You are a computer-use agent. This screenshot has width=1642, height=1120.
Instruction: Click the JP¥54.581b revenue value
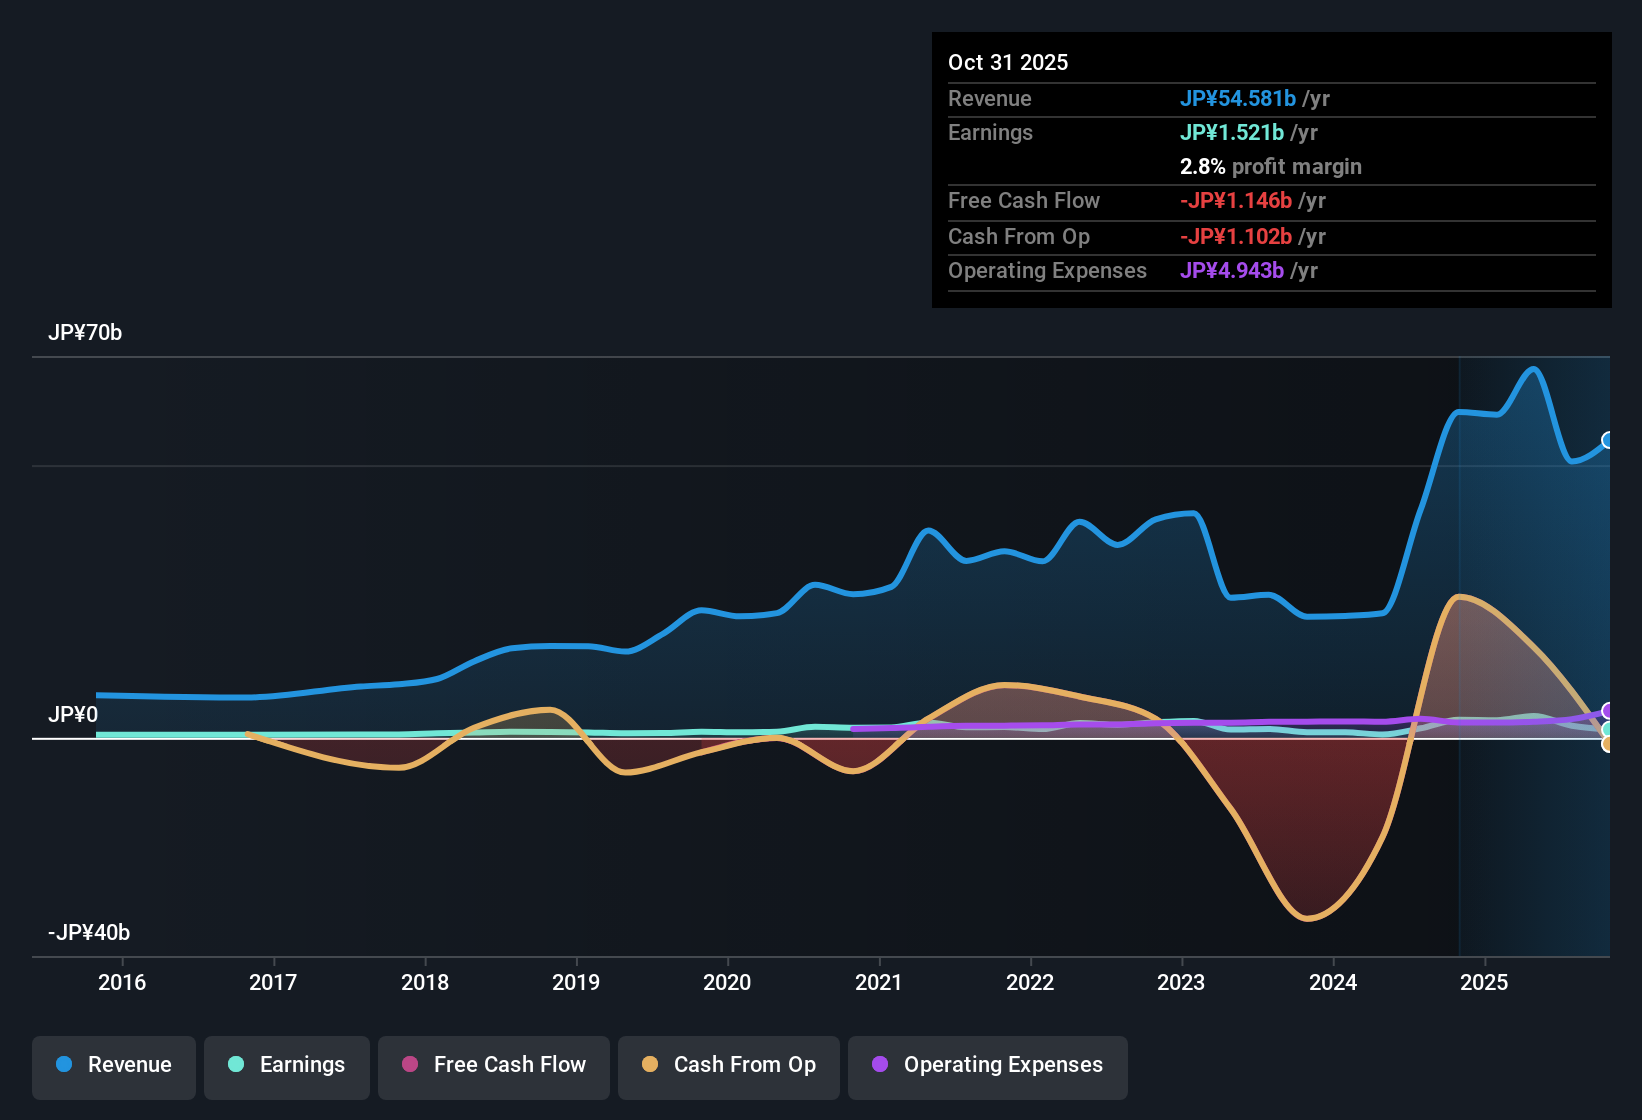(x=1238, y=98)
